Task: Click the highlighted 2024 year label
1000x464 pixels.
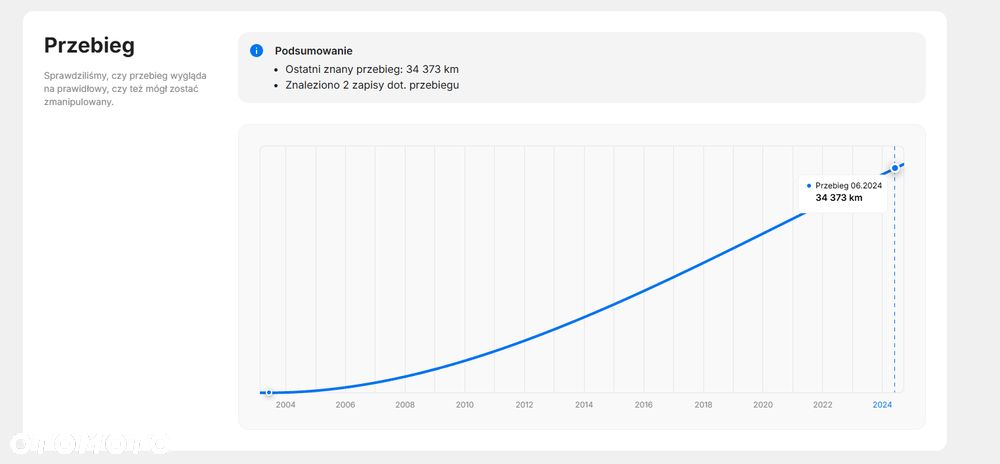Action: (882, 405)
